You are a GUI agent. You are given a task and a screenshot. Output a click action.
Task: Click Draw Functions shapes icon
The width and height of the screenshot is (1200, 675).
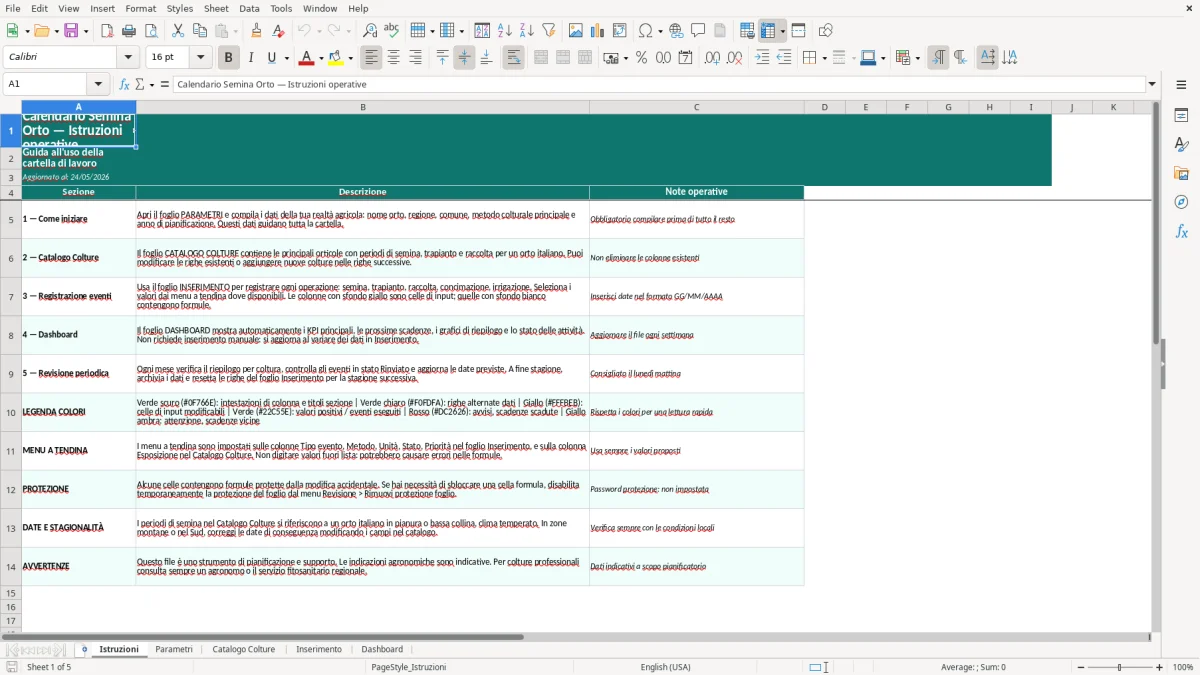826,31
